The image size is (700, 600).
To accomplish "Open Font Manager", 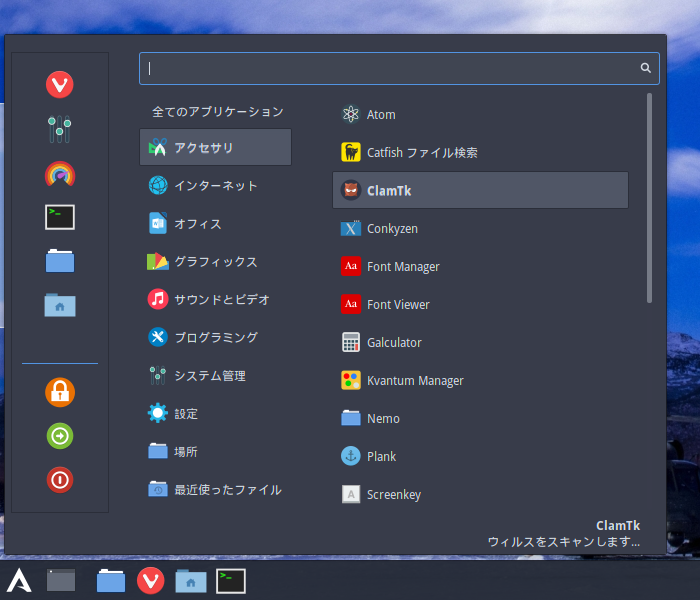I will tap(480, 267).
